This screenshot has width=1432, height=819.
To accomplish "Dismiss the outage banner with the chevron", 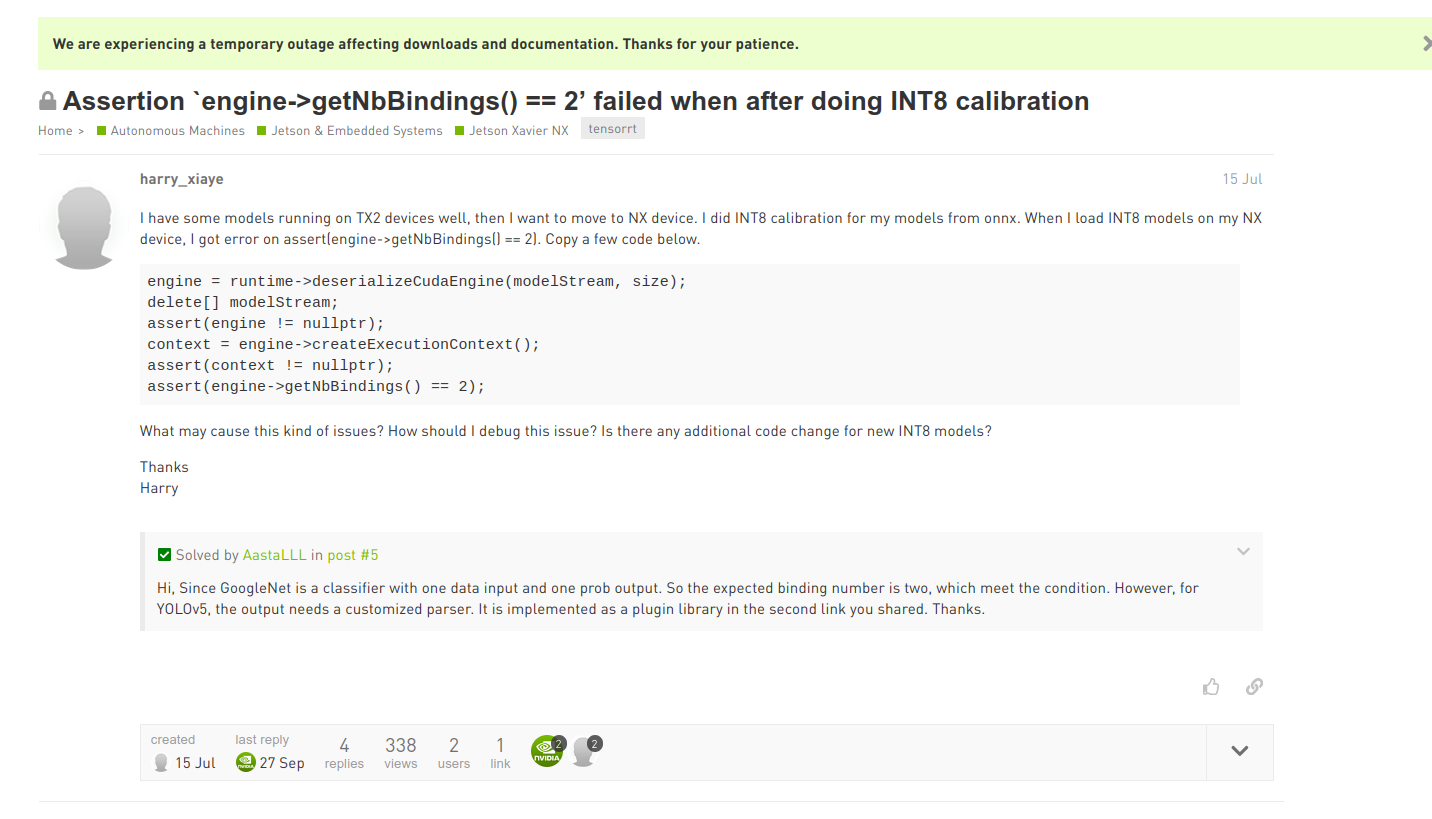I will click(x=1427, y=43).
